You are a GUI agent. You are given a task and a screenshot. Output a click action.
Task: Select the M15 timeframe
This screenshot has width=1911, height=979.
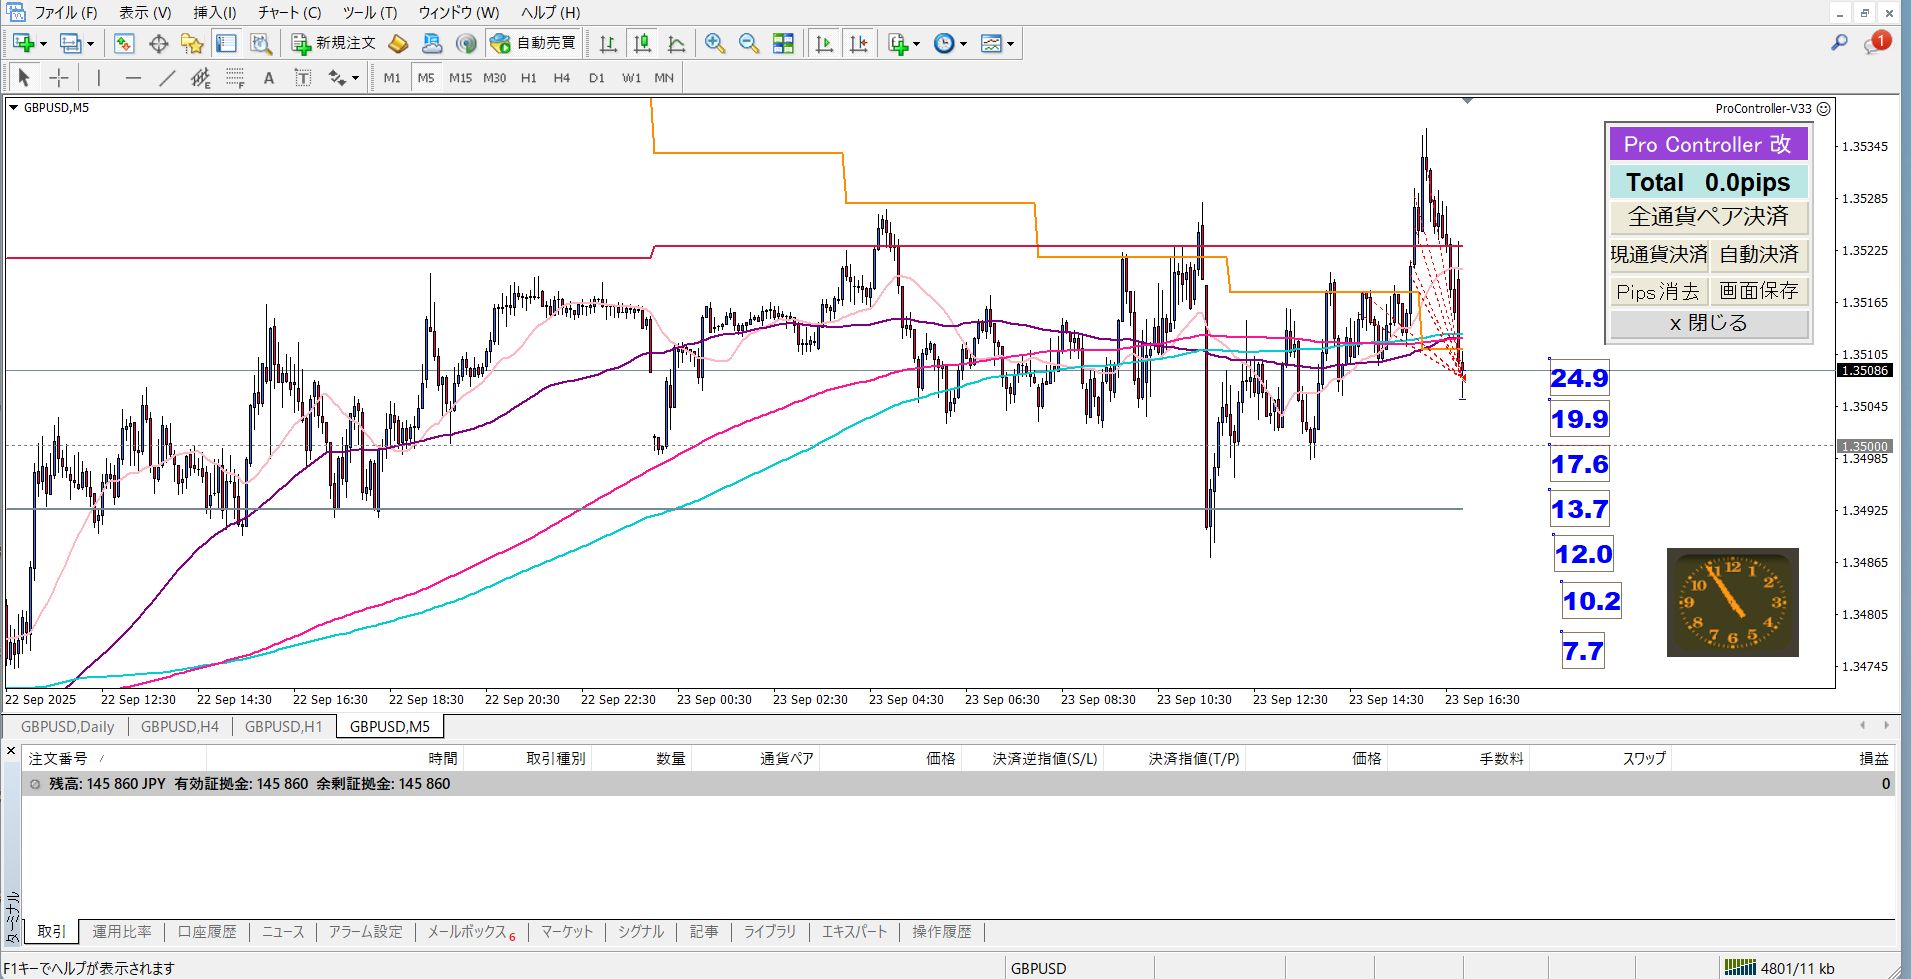pyautogui.click(x=460, y=78)
